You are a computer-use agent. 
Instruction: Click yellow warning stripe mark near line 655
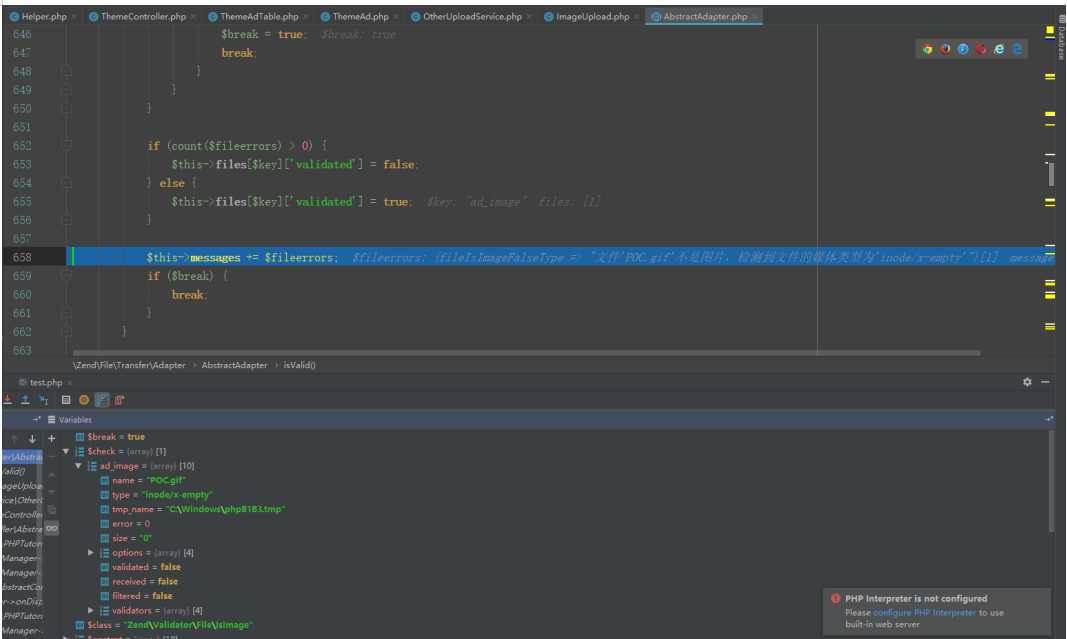1050,202
